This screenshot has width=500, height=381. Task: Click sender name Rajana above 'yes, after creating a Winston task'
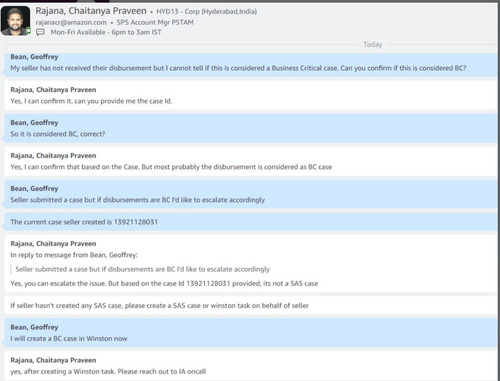tap(53, 361)
